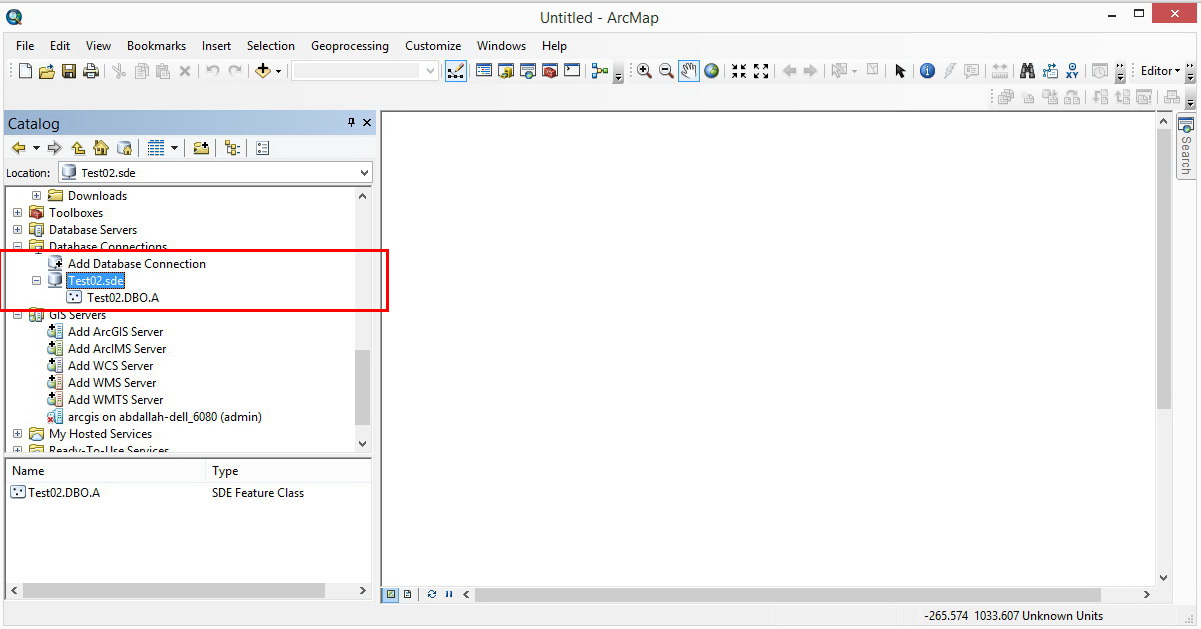The height and width of the screenshot is (629, 1201).
Task: Expand the Database Servers node
Action: (17, 230)
